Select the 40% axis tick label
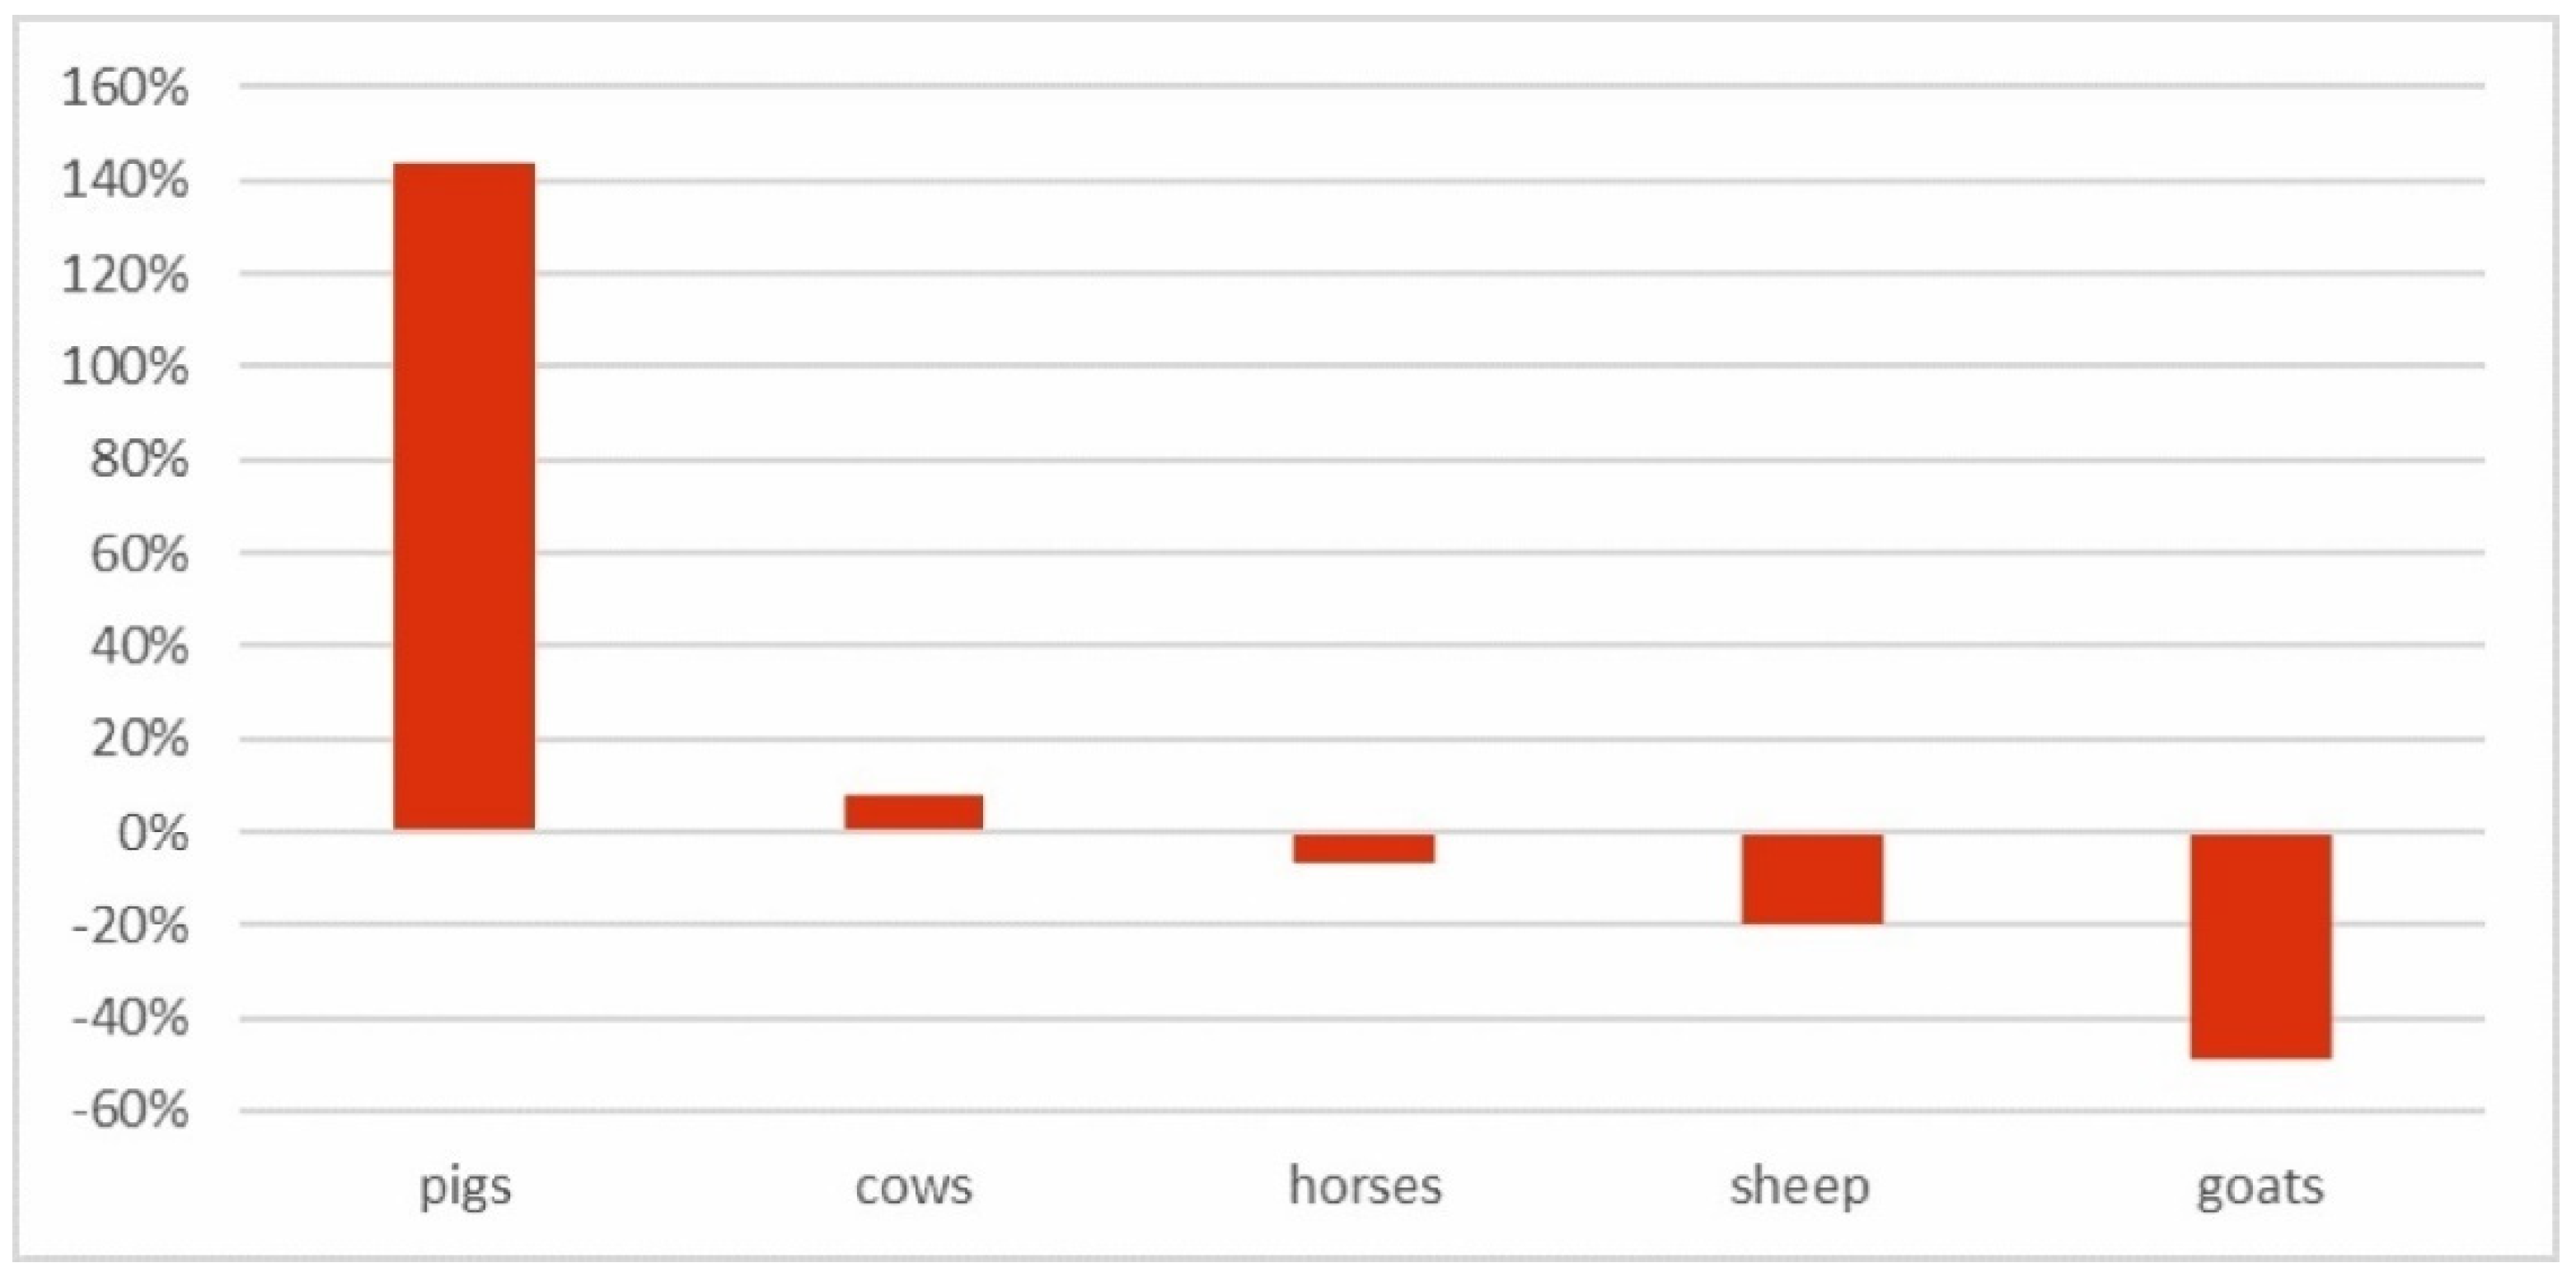This screenshot has height=1277, width=2576. [x=138, y=646]
